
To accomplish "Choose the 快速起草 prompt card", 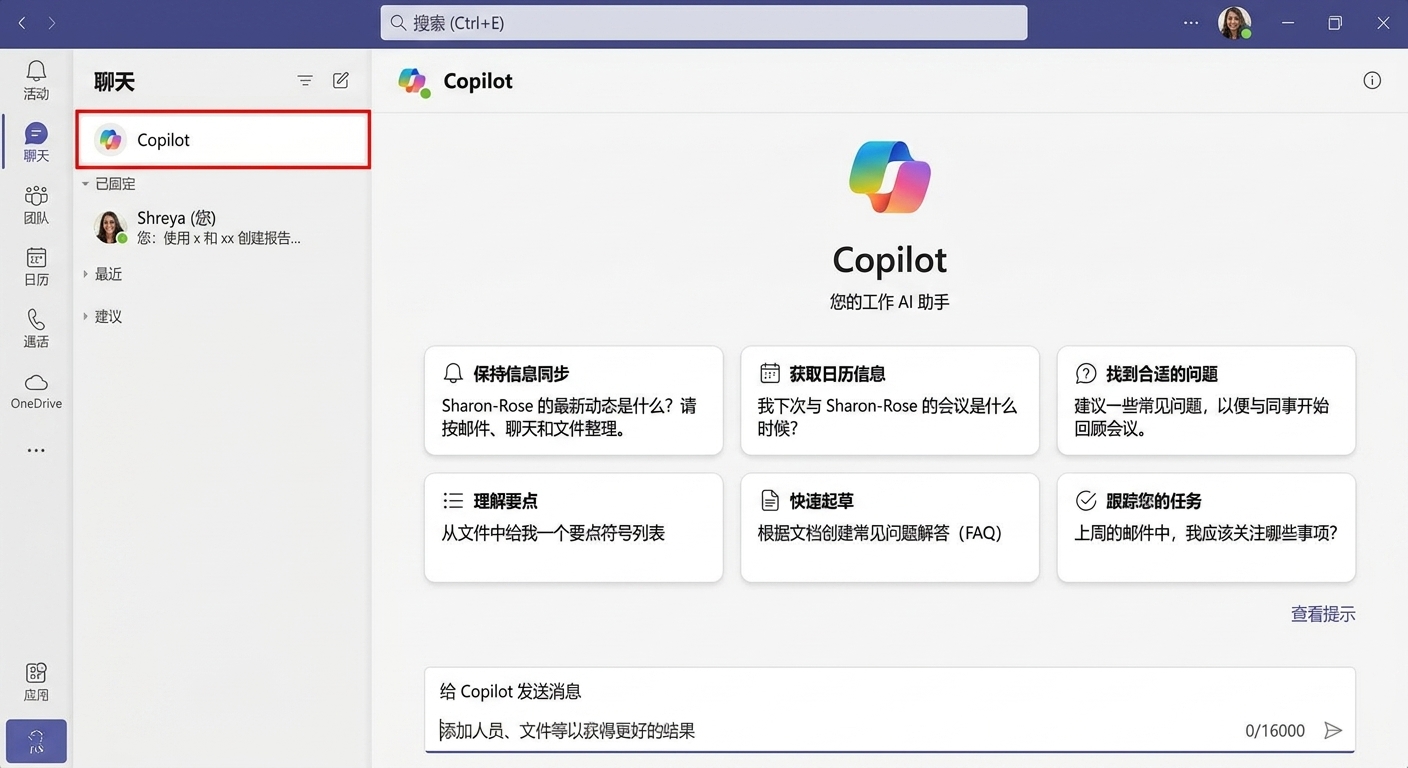I will pyautogui.click(x=890, y=528).
